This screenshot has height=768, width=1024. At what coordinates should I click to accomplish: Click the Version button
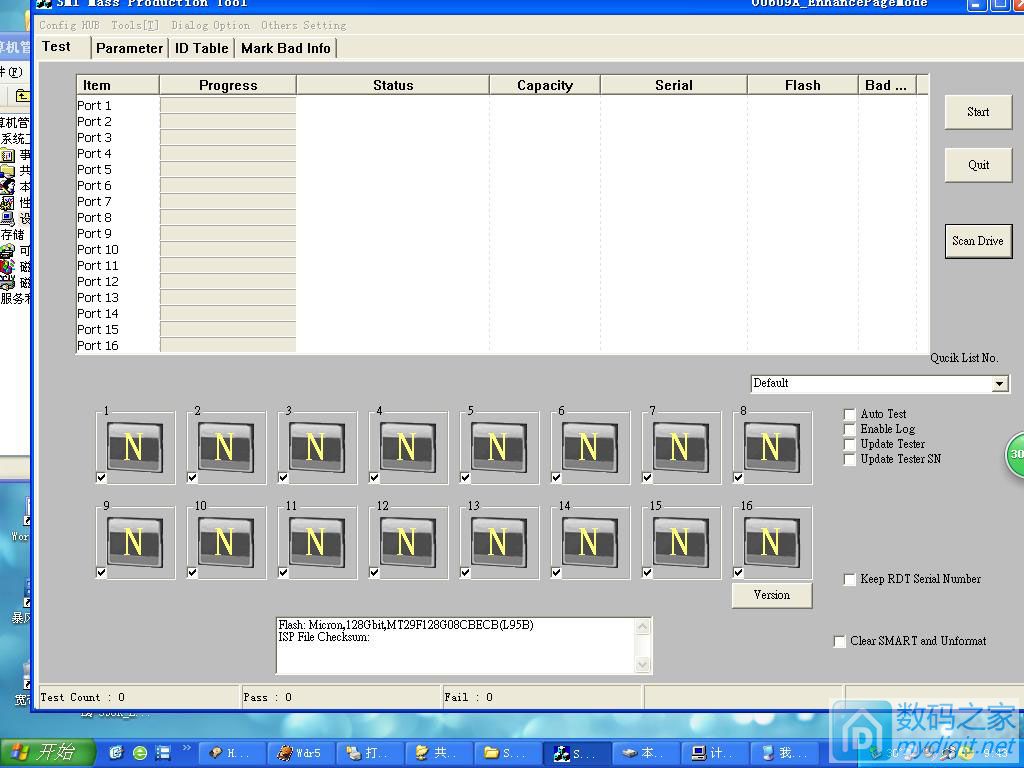(772, 595)
